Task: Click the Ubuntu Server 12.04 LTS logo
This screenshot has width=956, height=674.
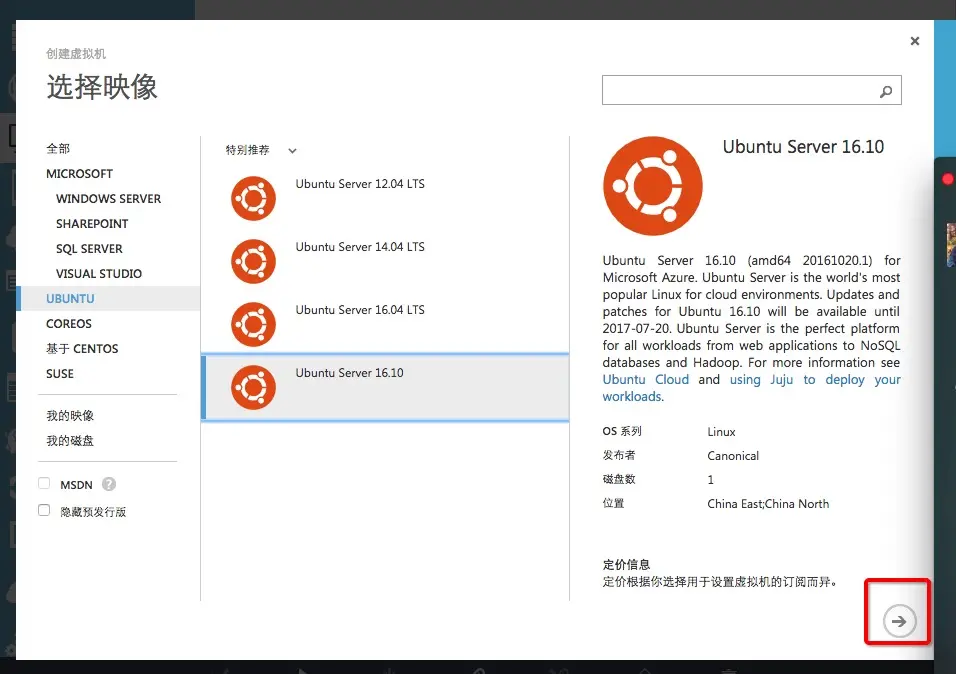Action: [x=253, y=198]
